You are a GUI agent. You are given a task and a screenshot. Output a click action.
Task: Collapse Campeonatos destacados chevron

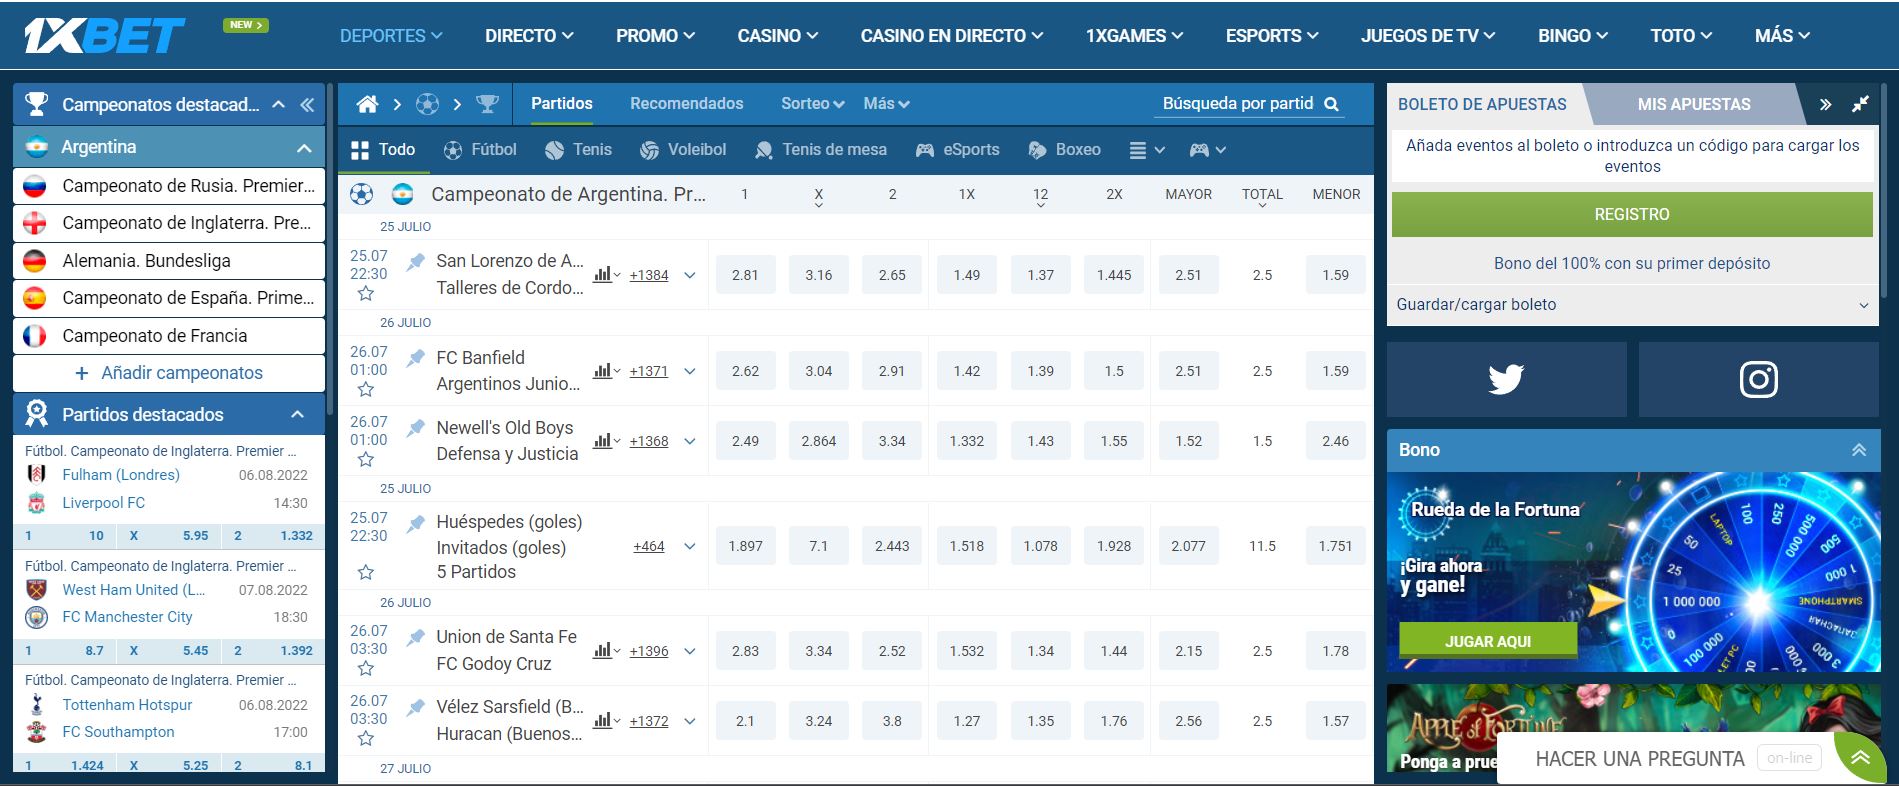[x=279, y=104]
